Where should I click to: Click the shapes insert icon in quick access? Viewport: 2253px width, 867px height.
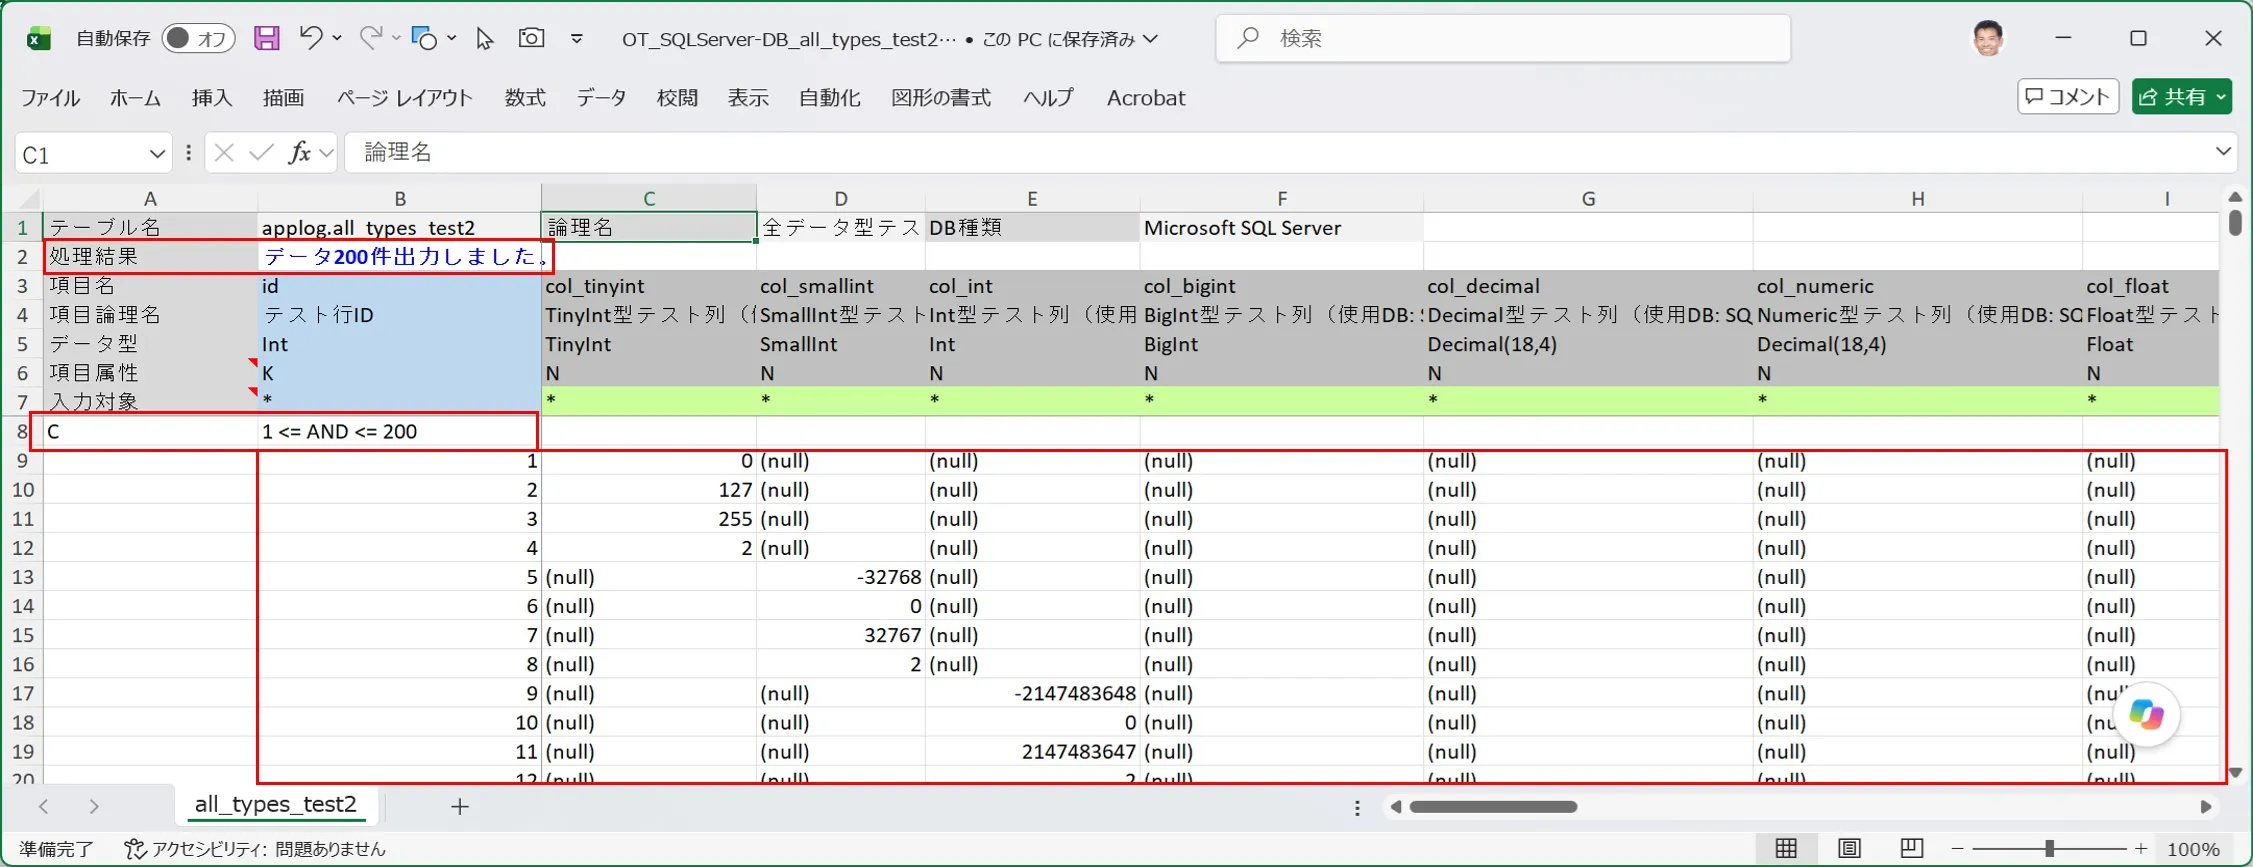point(424,38)
